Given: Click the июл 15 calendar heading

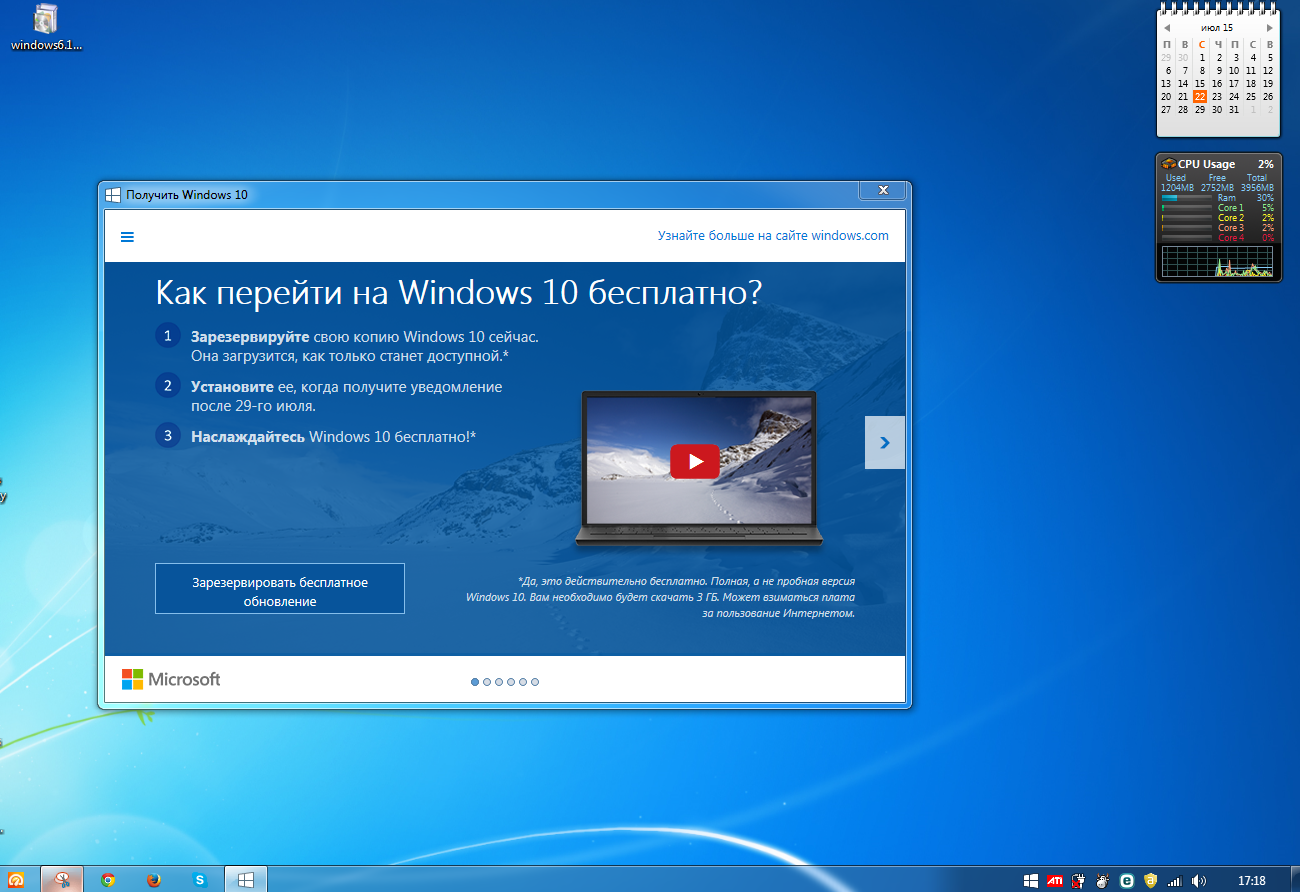Looking at the screenshot, I should [x=1217, y=28].
